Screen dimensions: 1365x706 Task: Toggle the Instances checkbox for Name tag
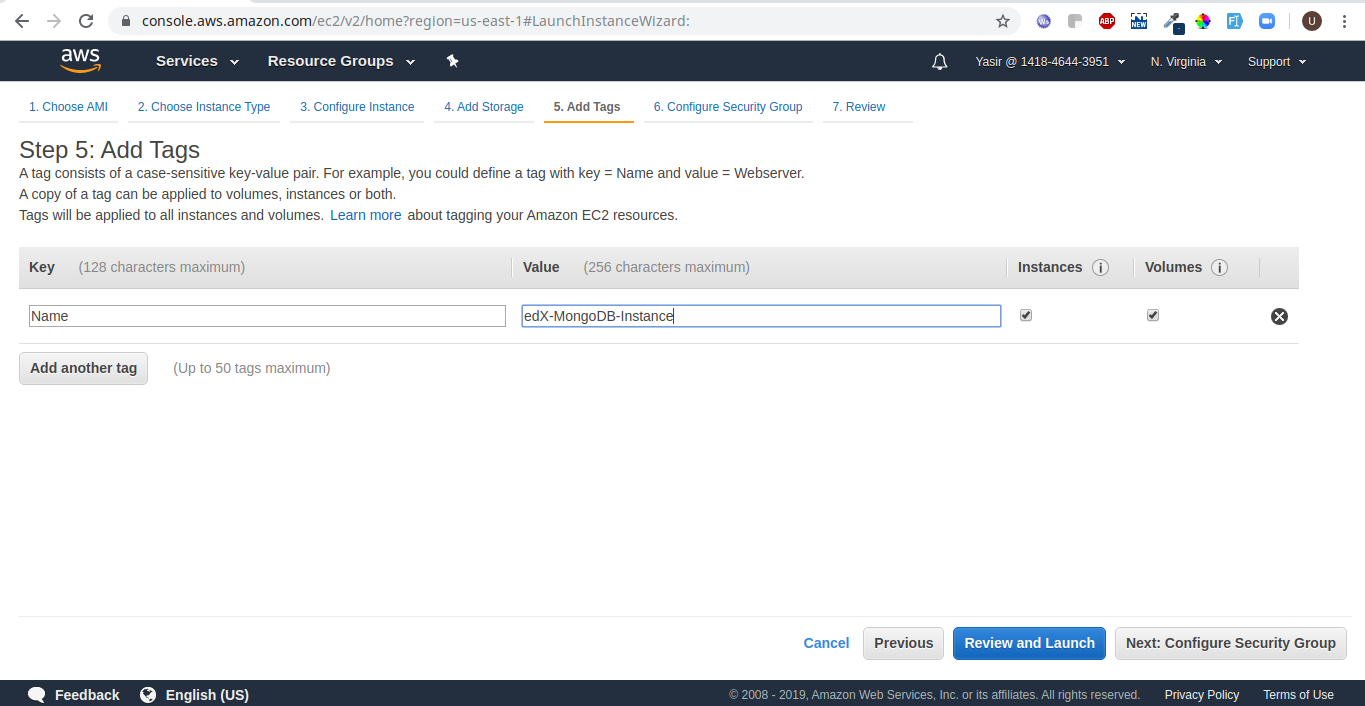tap(1026, 315)
